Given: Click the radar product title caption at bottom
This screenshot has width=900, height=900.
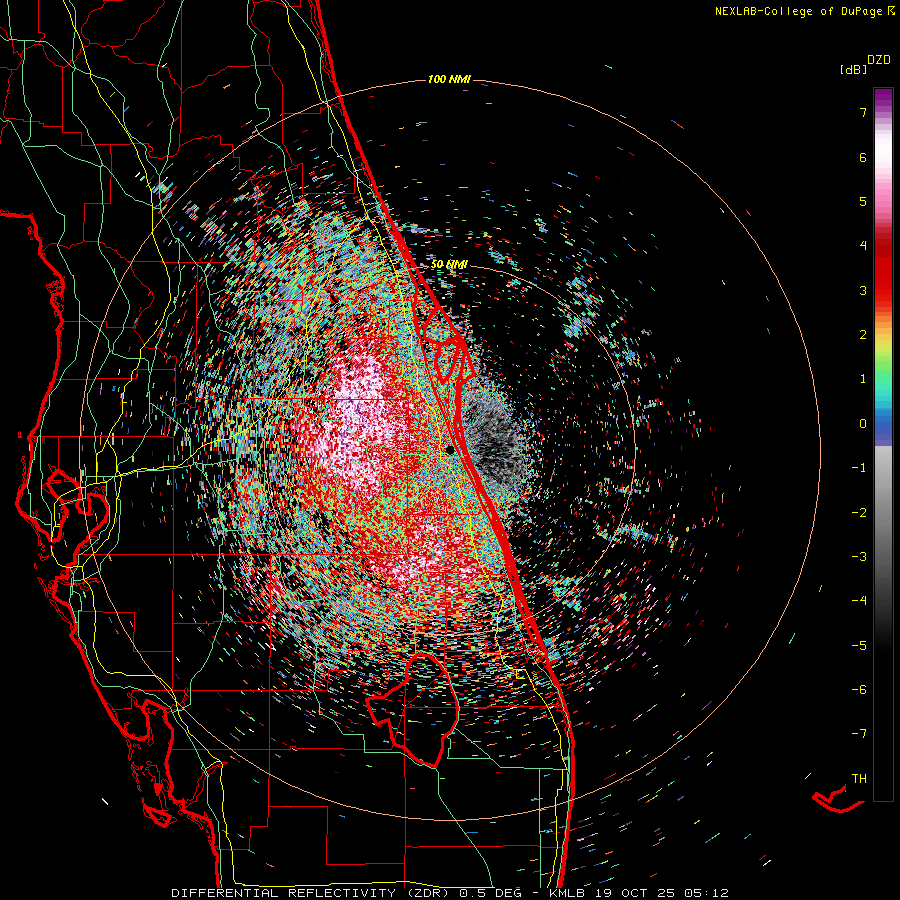Looking at the screenshot, I should tap(449, 893).
